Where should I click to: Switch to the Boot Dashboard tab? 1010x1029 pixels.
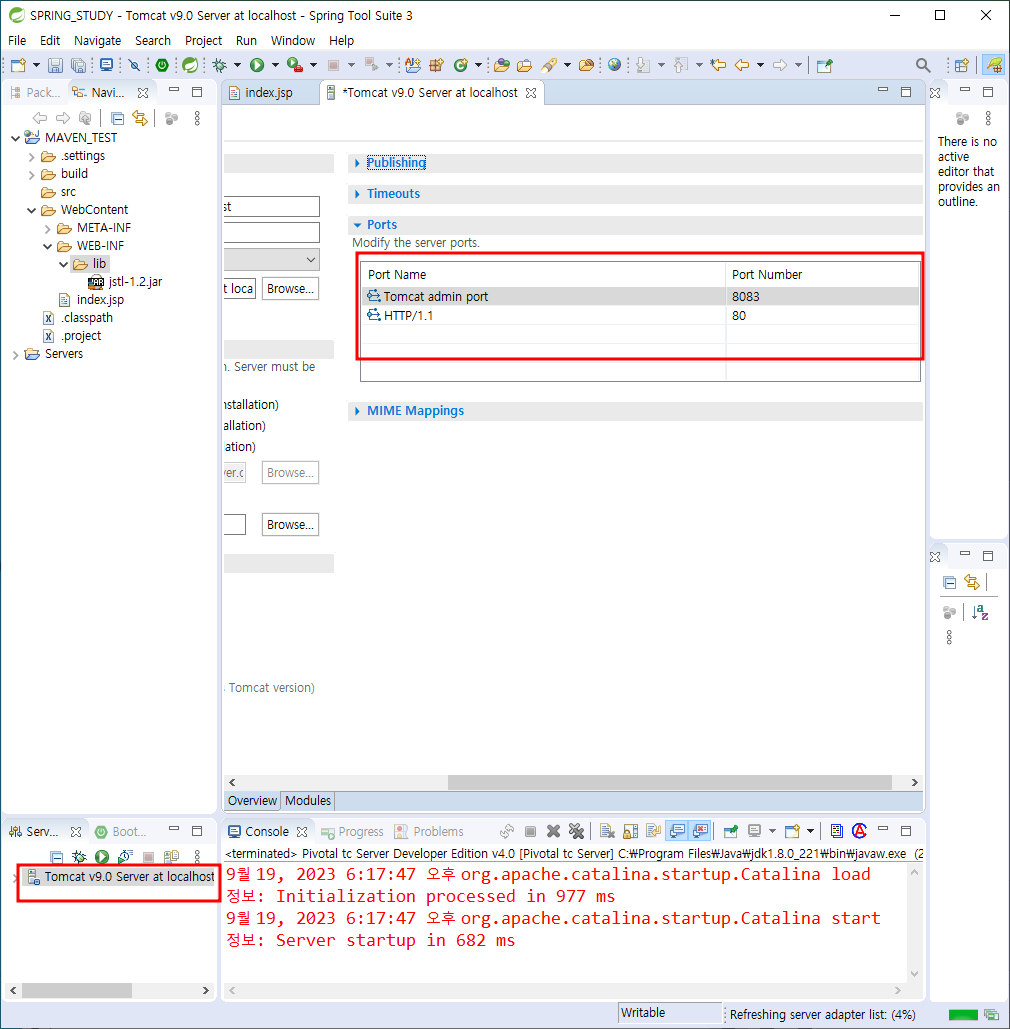tap(121, 831)
